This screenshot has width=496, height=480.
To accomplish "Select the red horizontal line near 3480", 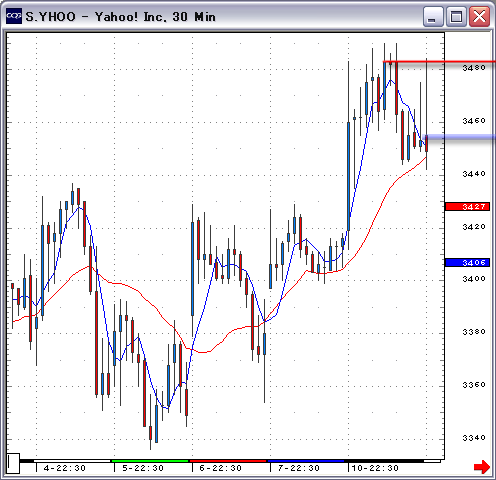I will pyautogui.click(x=439, y=62).
